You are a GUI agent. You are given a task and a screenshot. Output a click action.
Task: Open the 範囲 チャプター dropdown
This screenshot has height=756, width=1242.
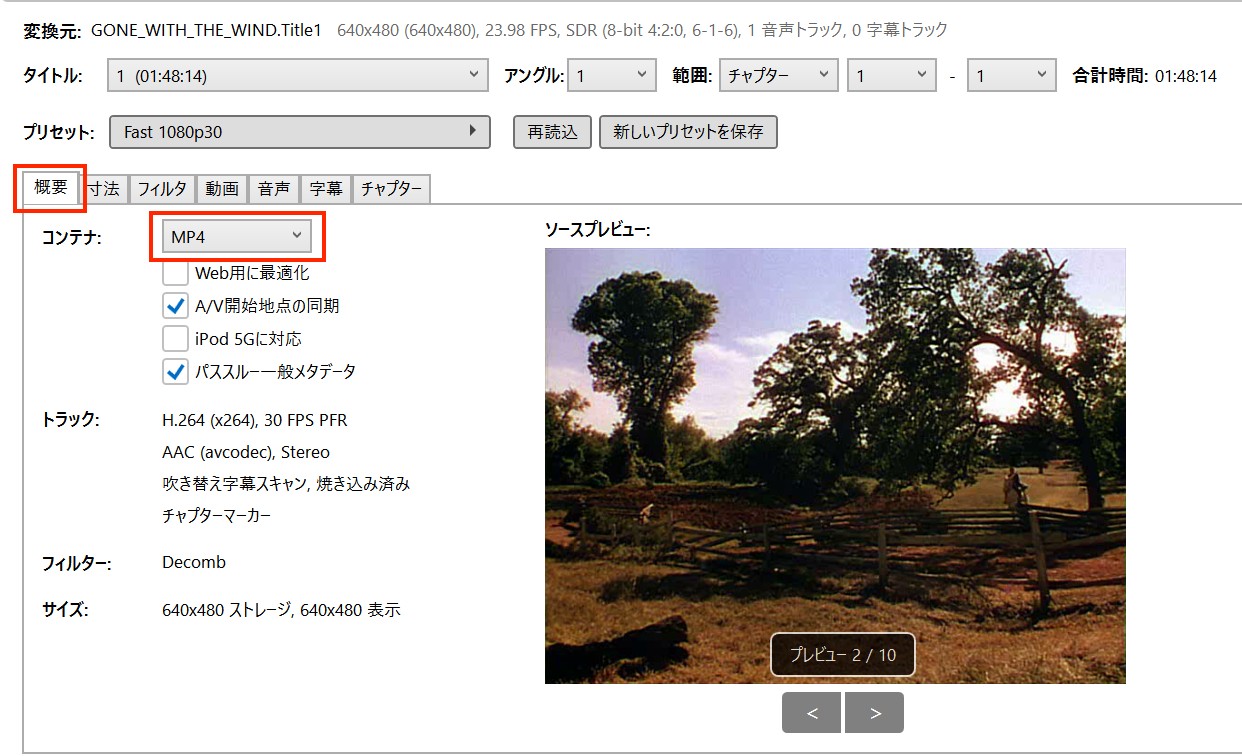pos(778,76)
